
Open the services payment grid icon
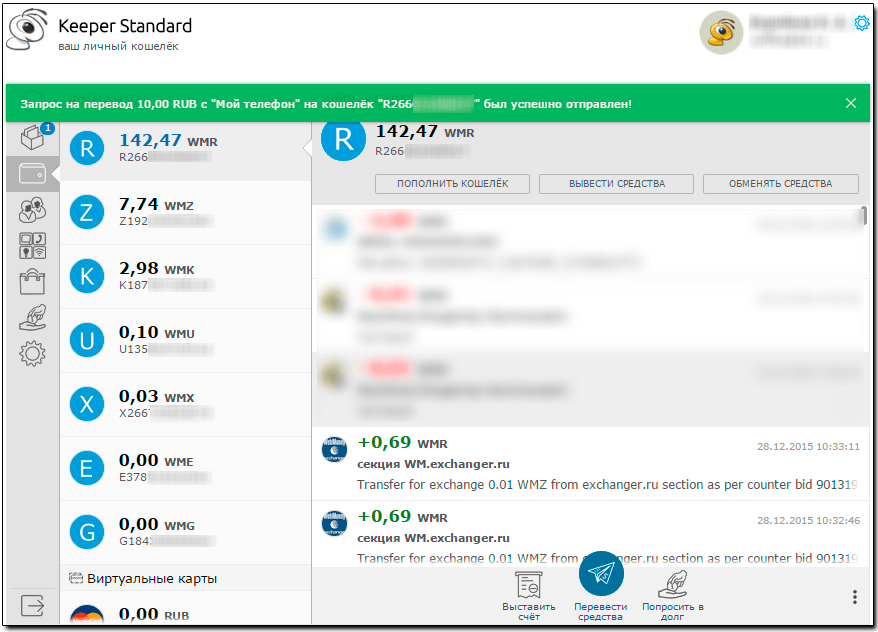(32, 246)
